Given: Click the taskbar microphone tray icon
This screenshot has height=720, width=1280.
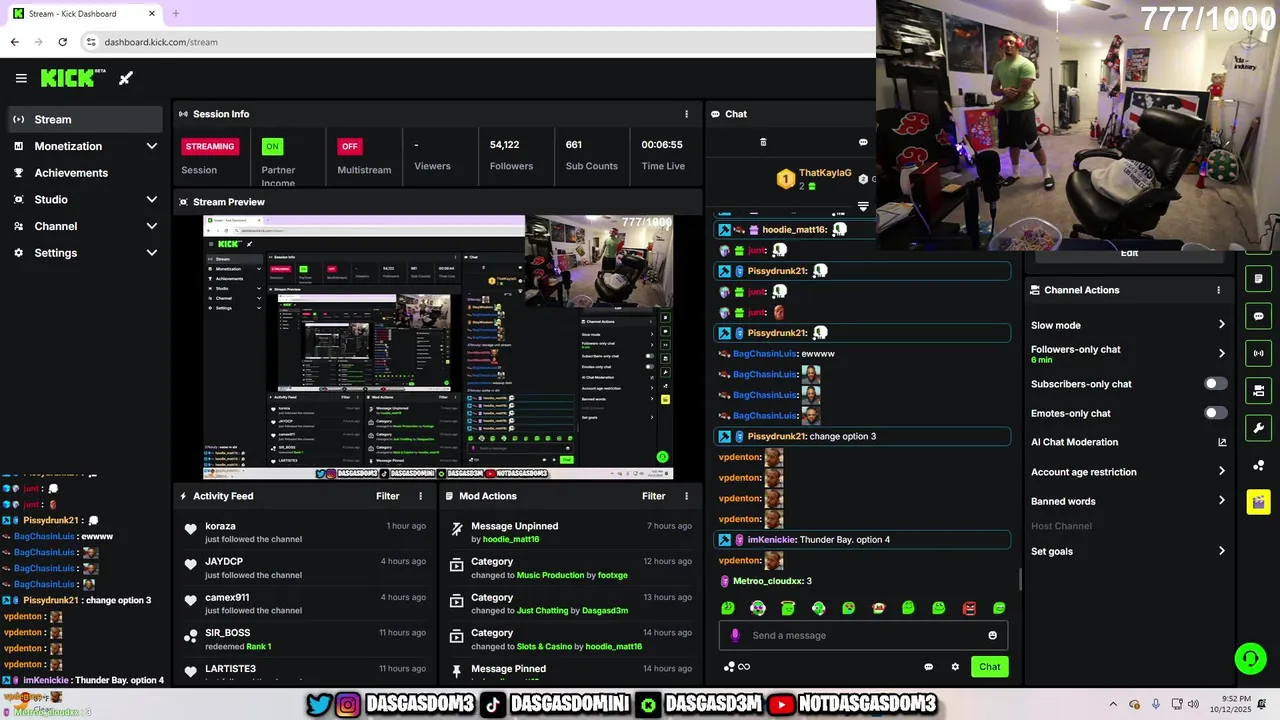Looking at the screenshot, I should [1156, 704].
